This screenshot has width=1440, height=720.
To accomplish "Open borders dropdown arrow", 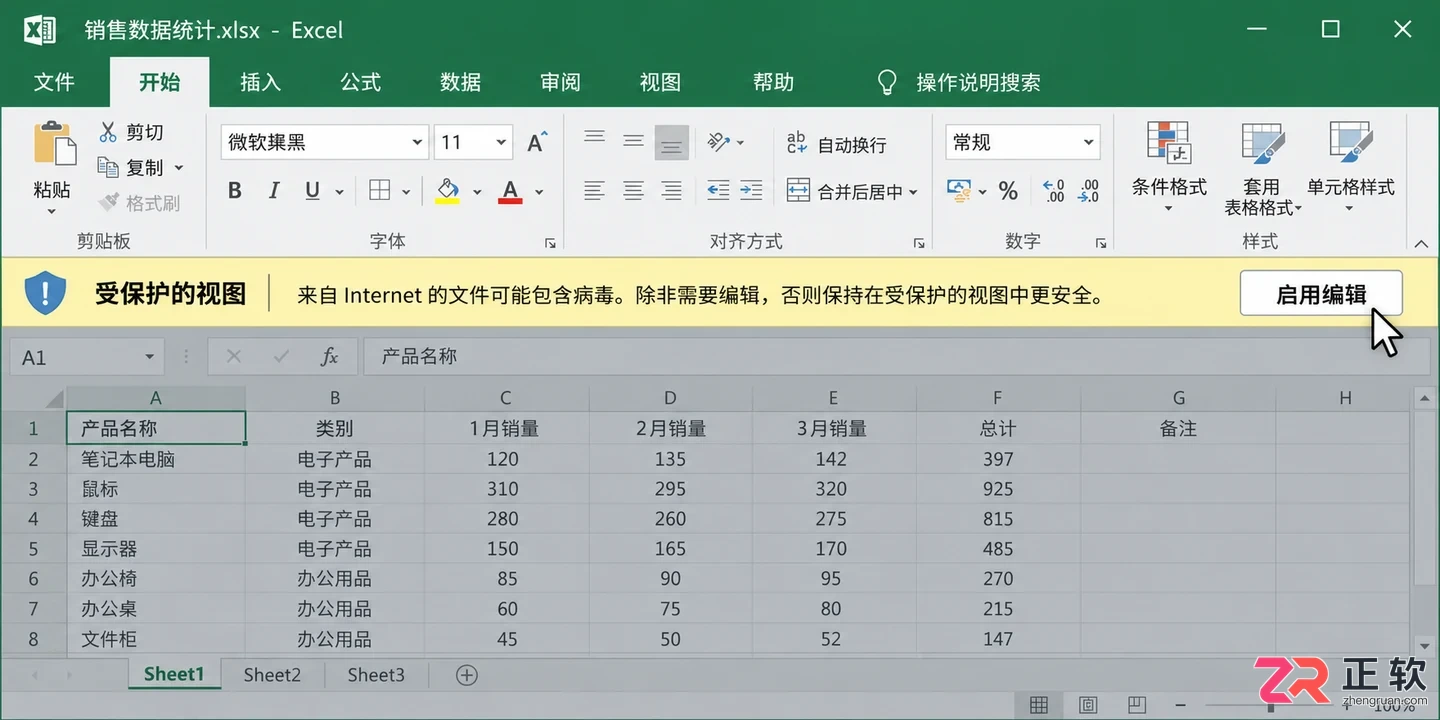I will click(x=406, y=192).
